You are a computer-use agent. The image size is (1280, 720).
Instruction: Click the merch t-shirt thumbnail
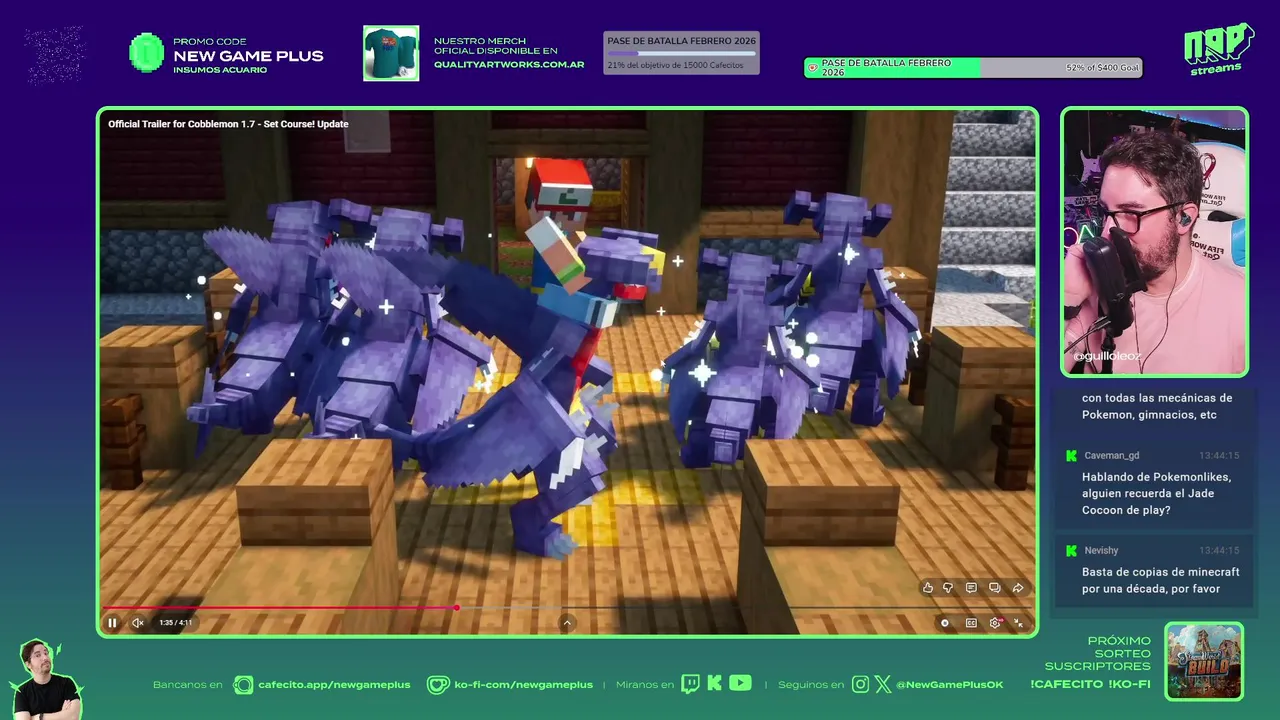(x=391, y=53)
